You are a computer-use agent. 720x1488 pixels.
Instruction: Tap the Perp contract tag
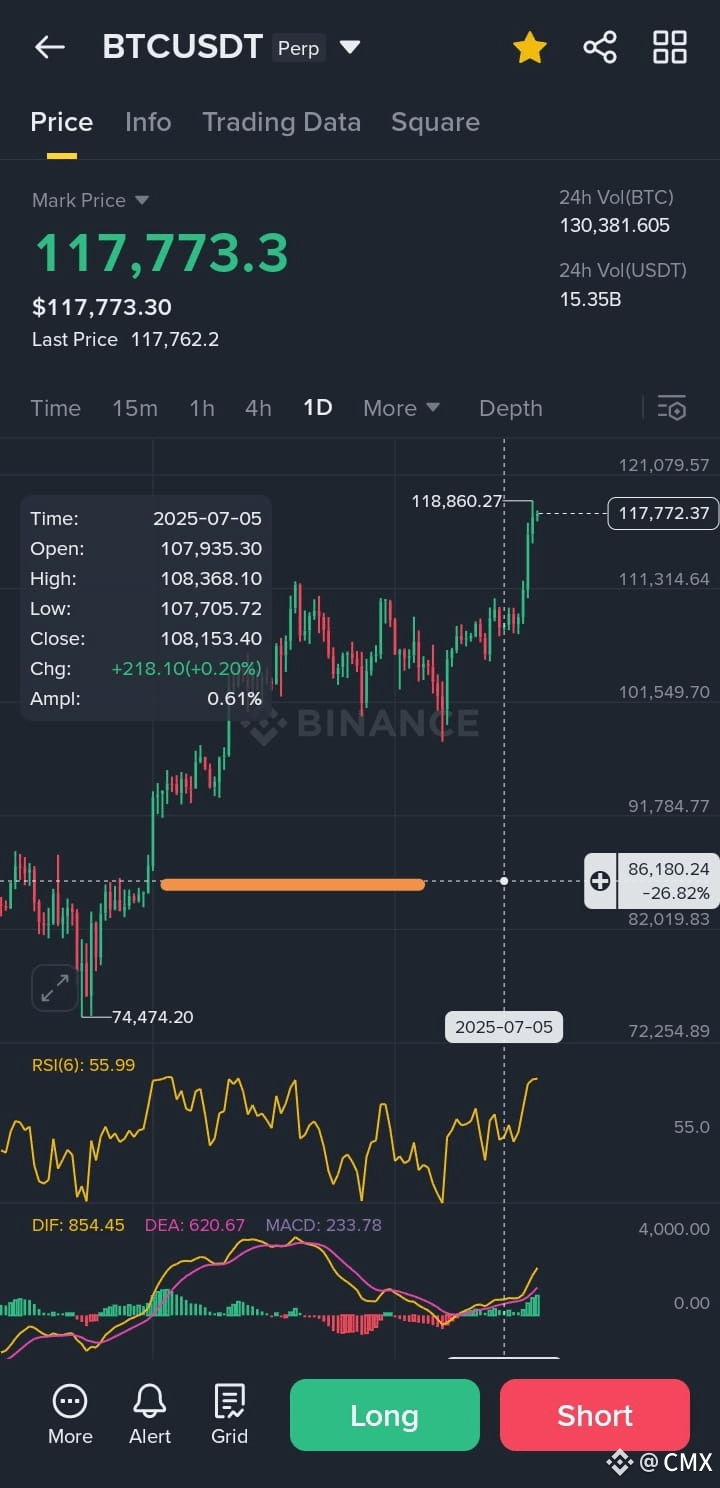pyautogui.click(x=297, y=47)
